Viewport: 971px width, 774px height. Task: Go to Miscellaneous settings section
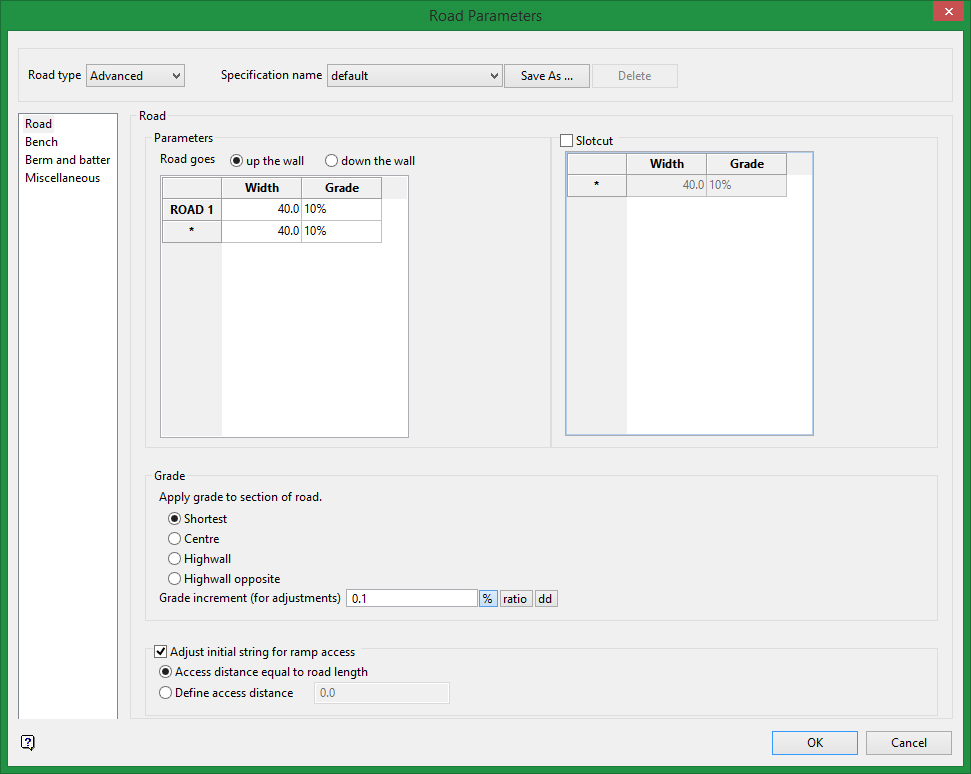click(x=62, y=178)
